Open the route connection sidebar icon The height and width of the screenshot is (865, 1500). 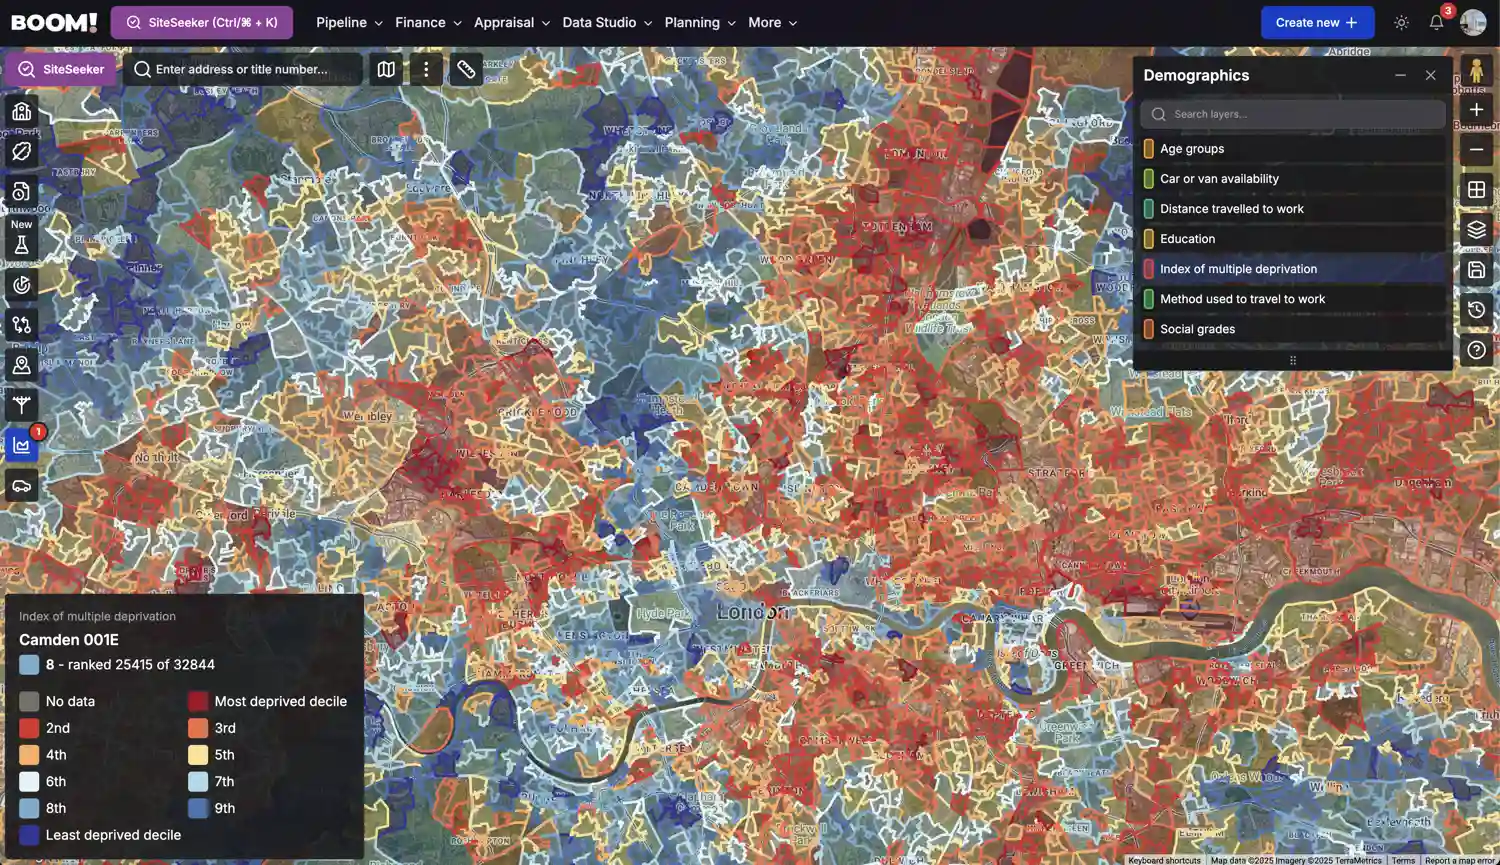(21, 325)
